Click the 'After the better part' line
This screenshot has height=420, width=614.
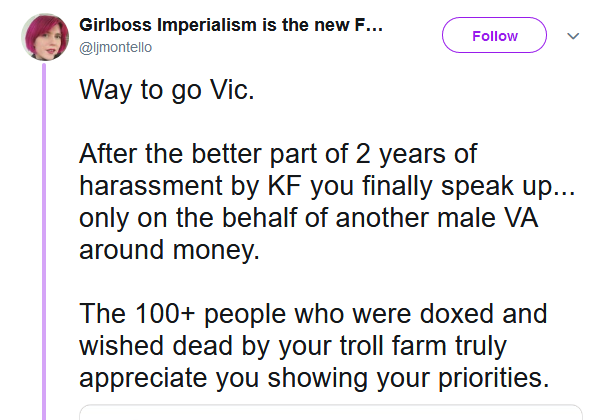tap(278, 154)
